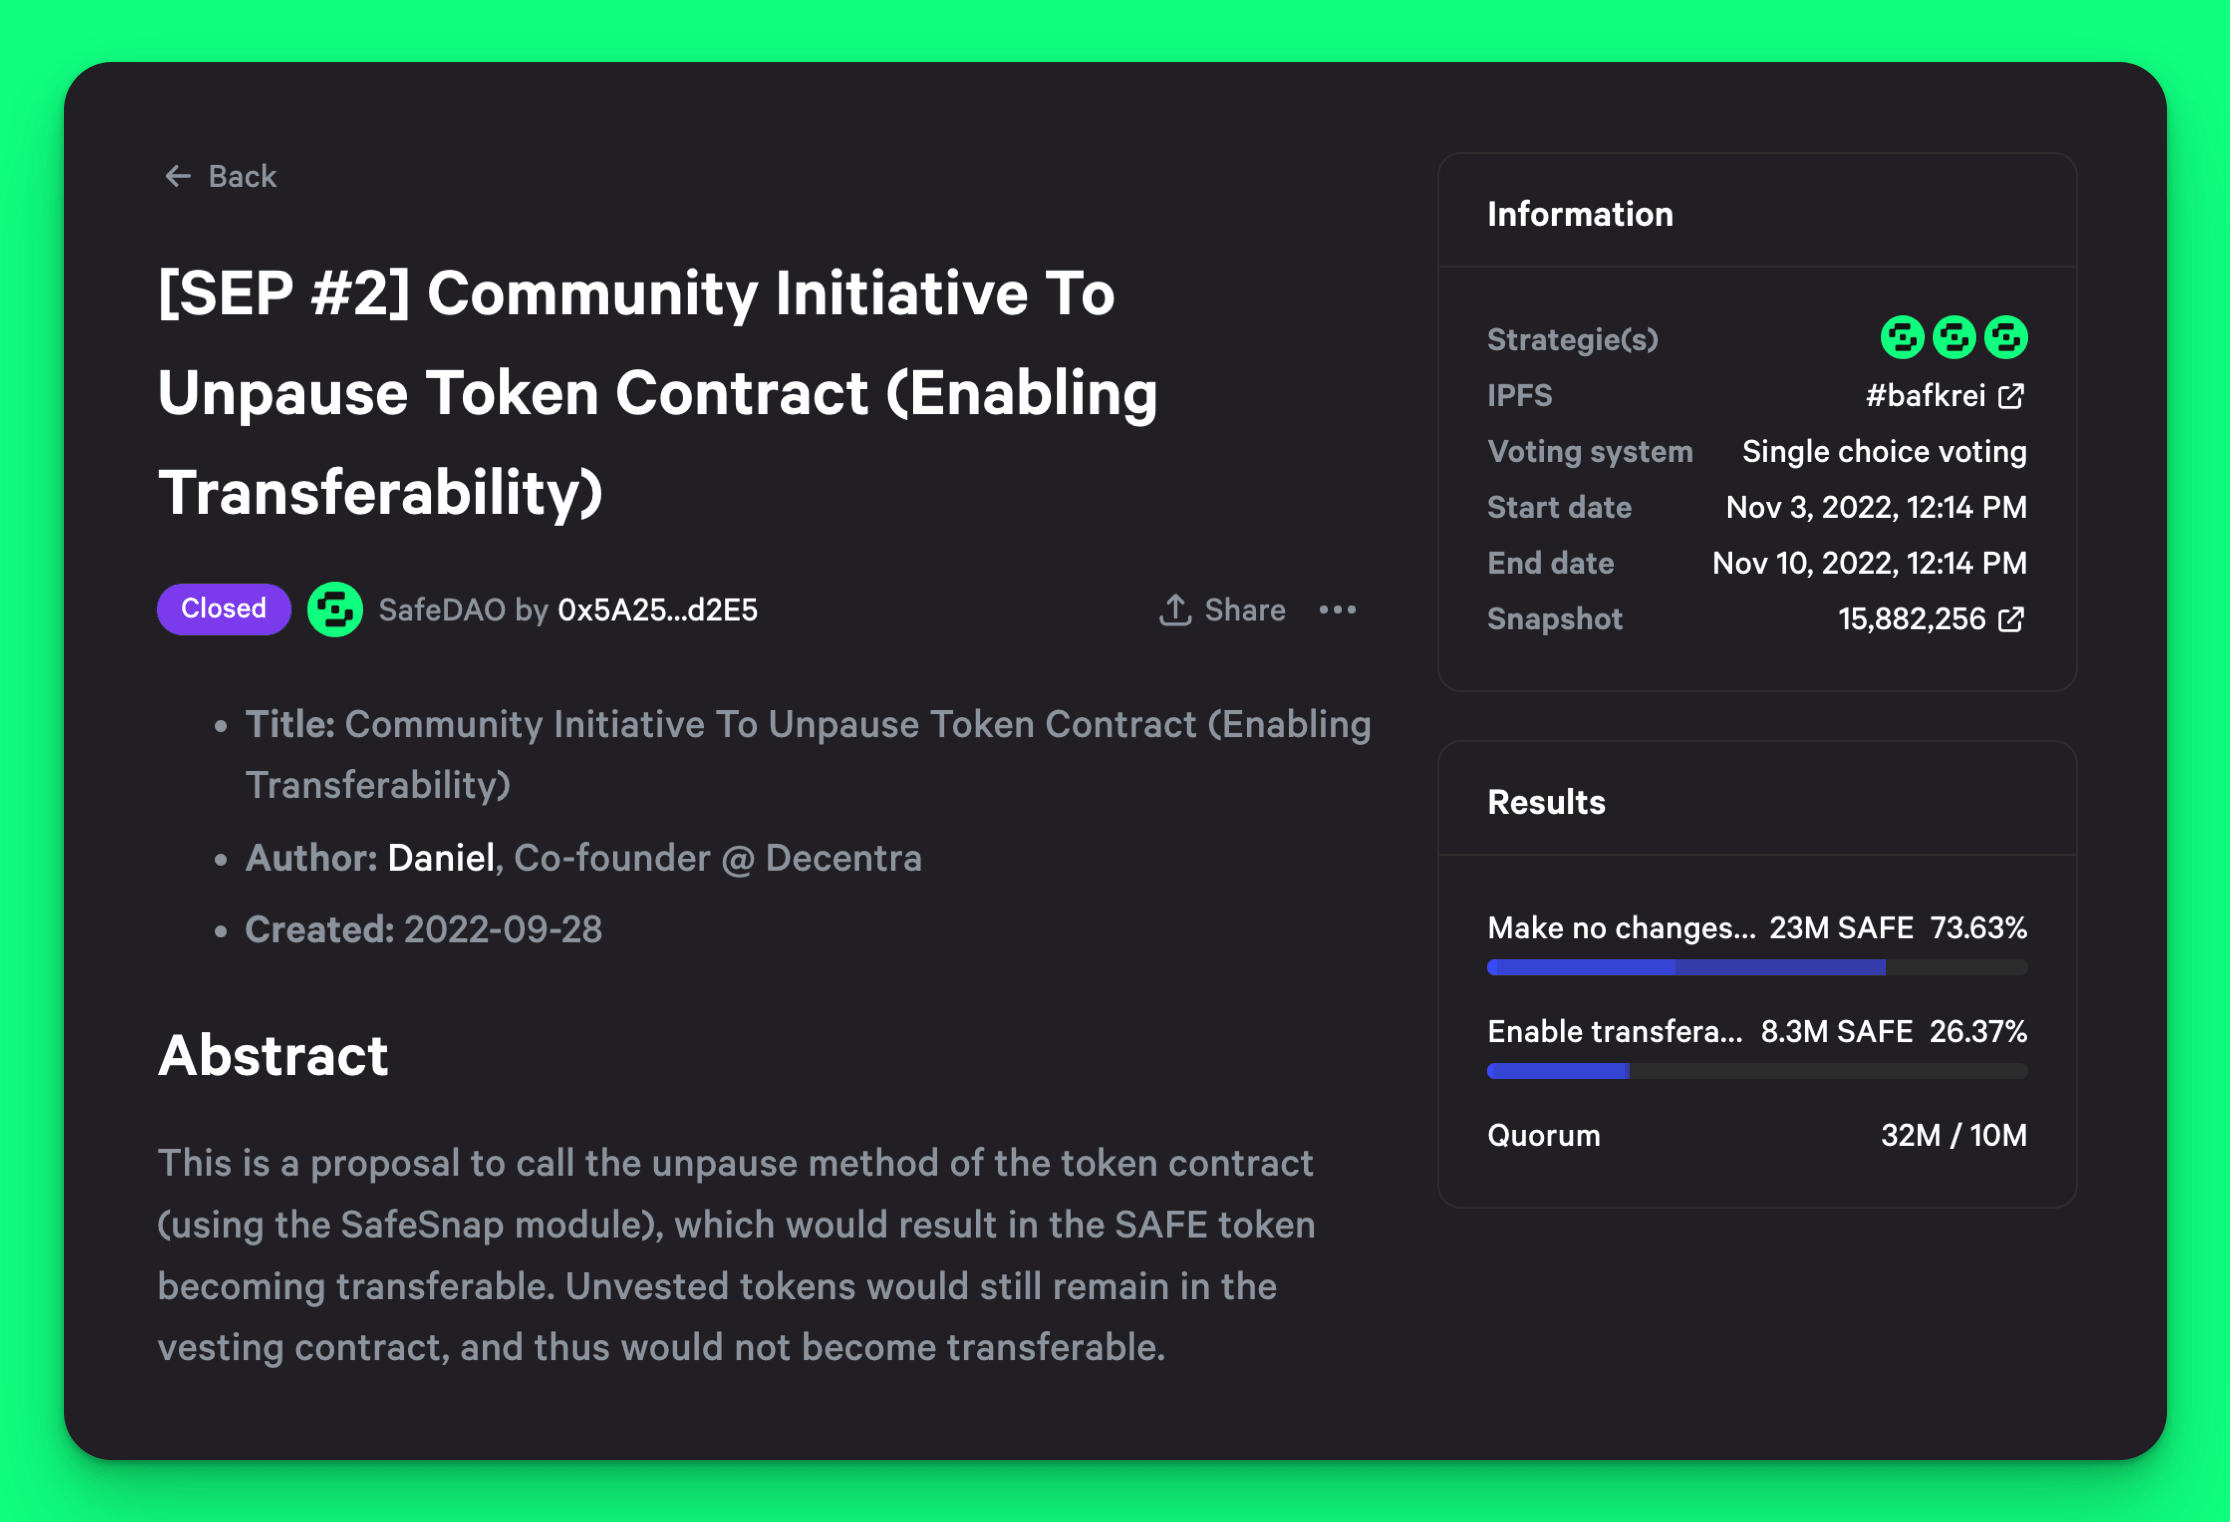
Task: Click the Abstract section heading
Action: coord(273,1055)
